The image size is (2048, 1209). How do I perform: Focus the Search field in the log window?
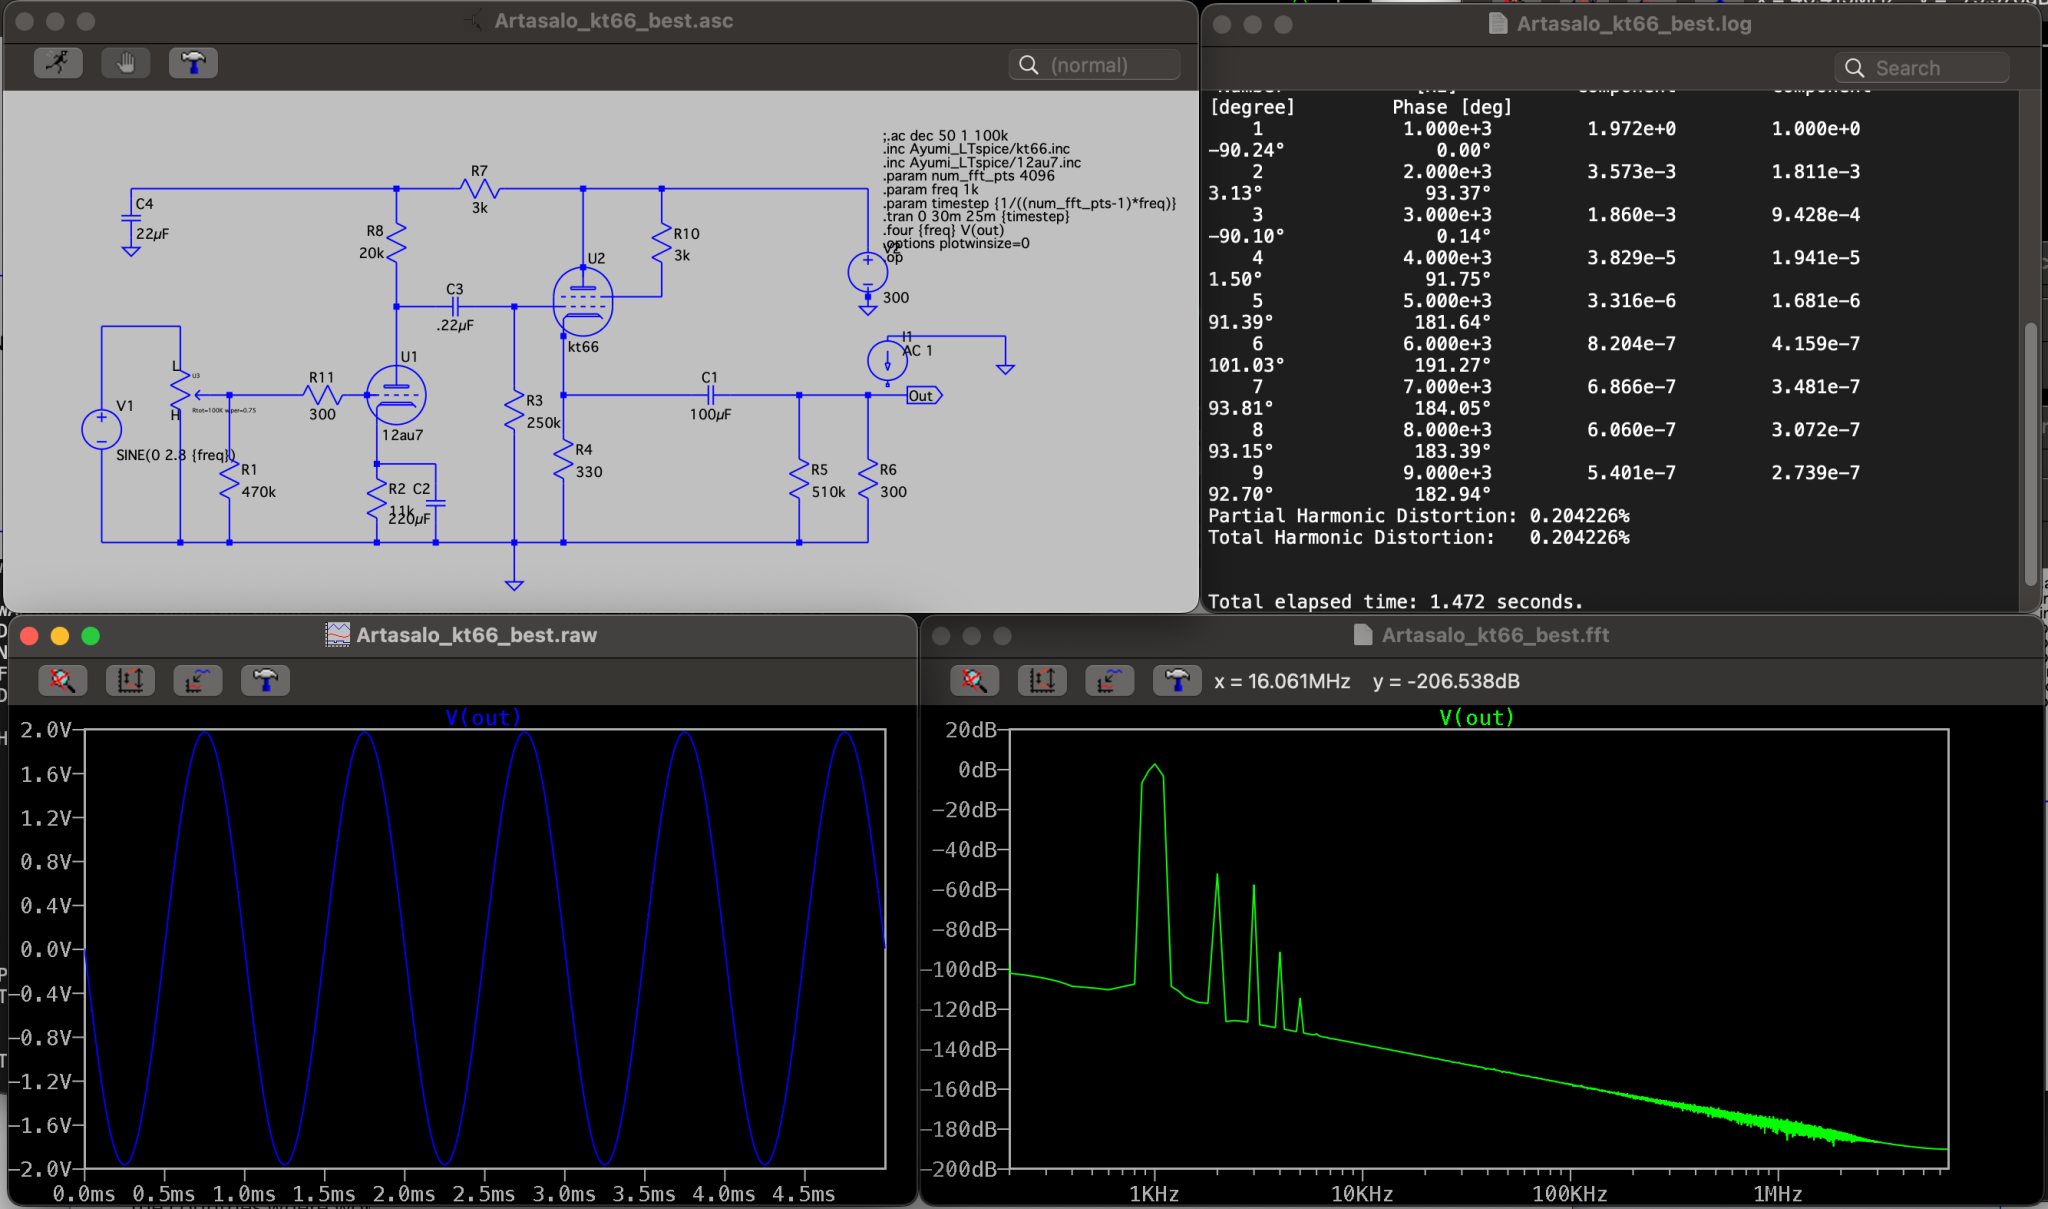tap(1922, 68)
